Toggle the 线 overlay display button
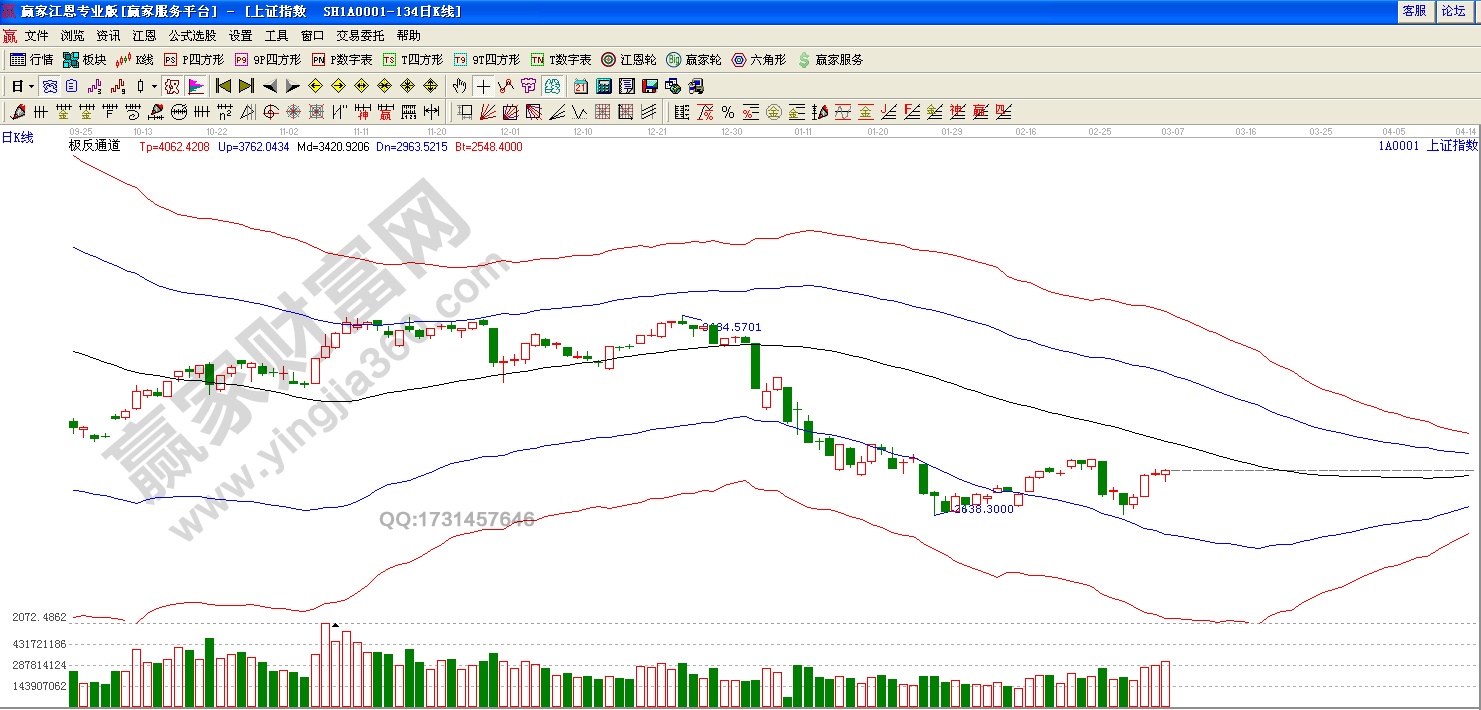The image size is (1481, 710). tap(172, 86)
